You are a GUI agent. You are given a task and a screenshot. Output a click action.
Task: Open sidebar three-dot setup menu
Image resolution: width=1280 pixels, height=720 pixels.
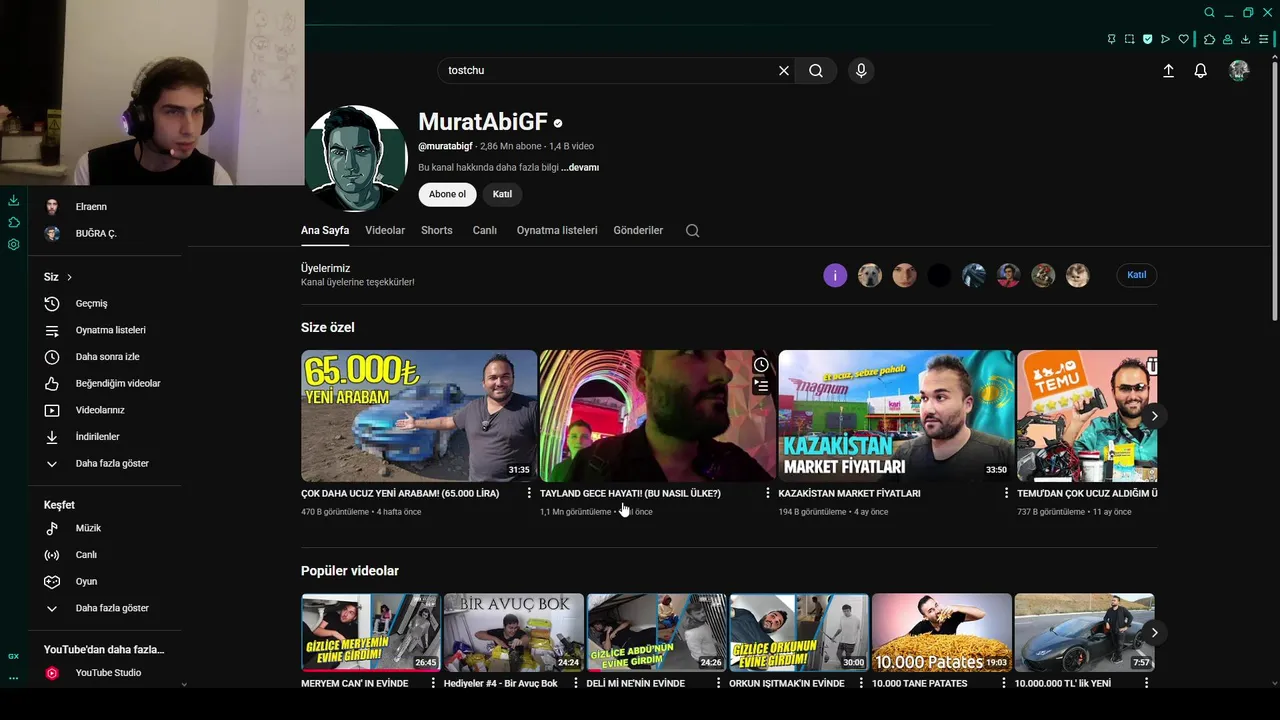[13, 678]
